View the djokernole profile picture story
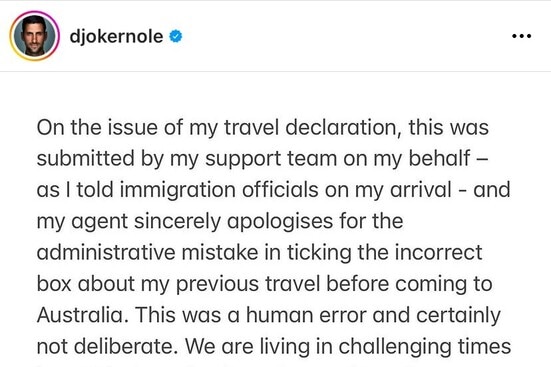 [x=34, y=36]
